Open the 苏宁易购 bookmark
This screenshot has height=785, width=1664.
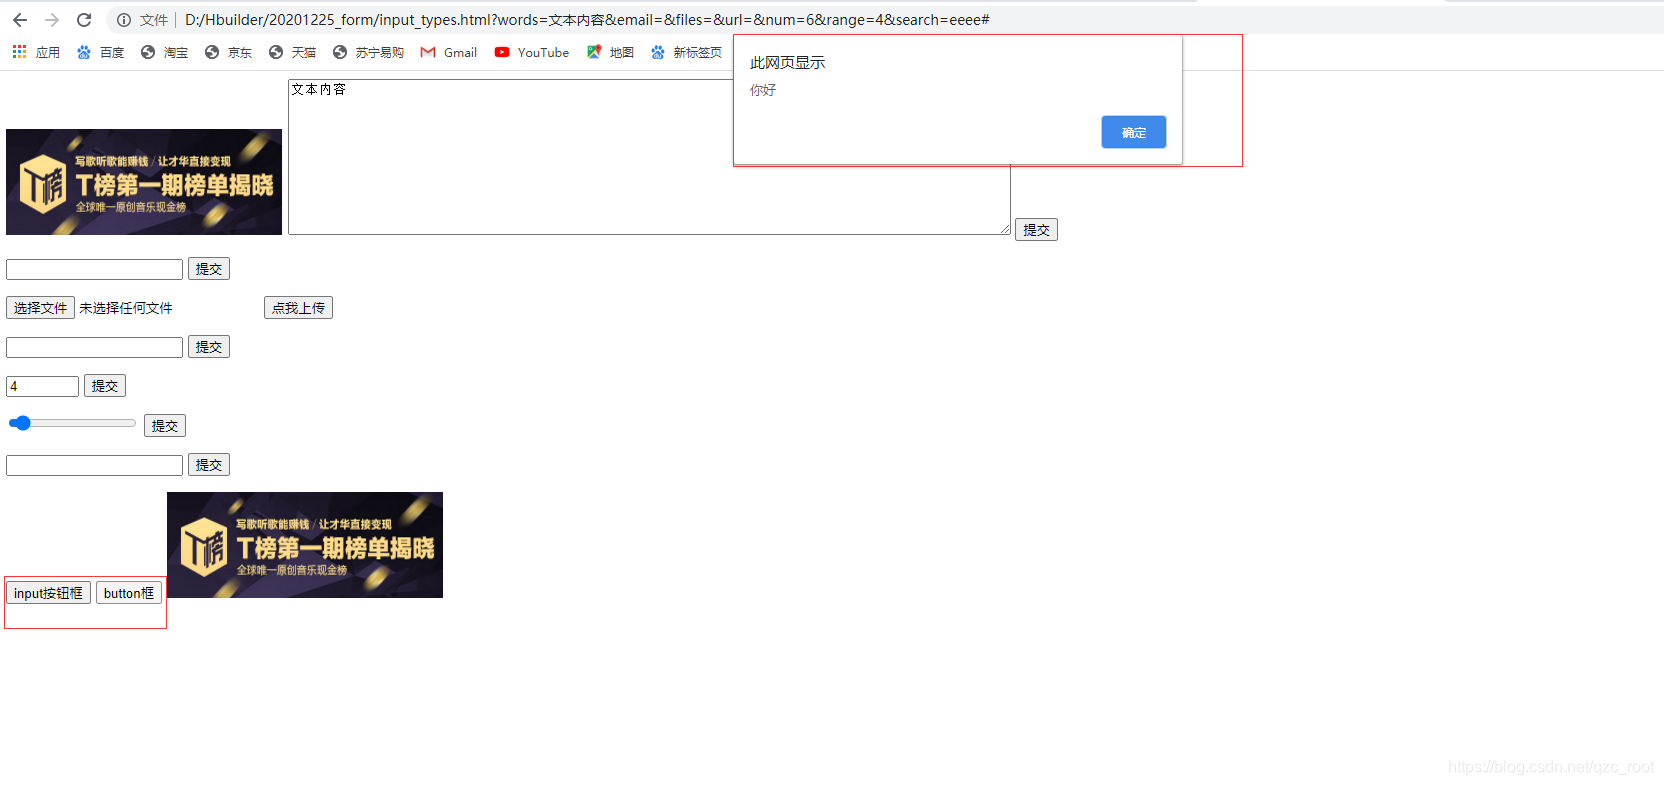[x=368, y=52]
